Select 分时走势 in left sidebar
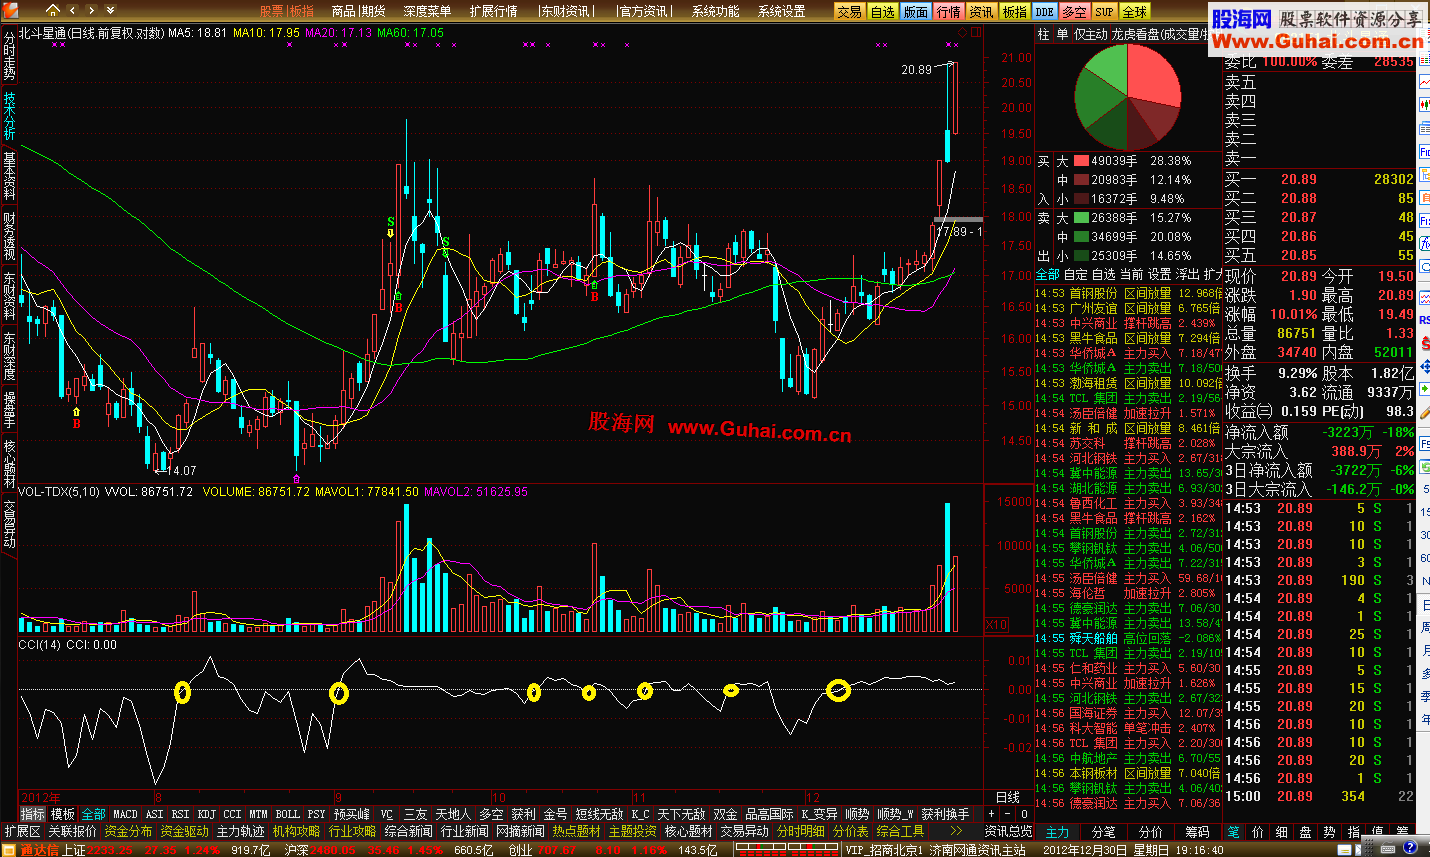This screenshot has height=857, width=1430. click(x=9, y=57)
